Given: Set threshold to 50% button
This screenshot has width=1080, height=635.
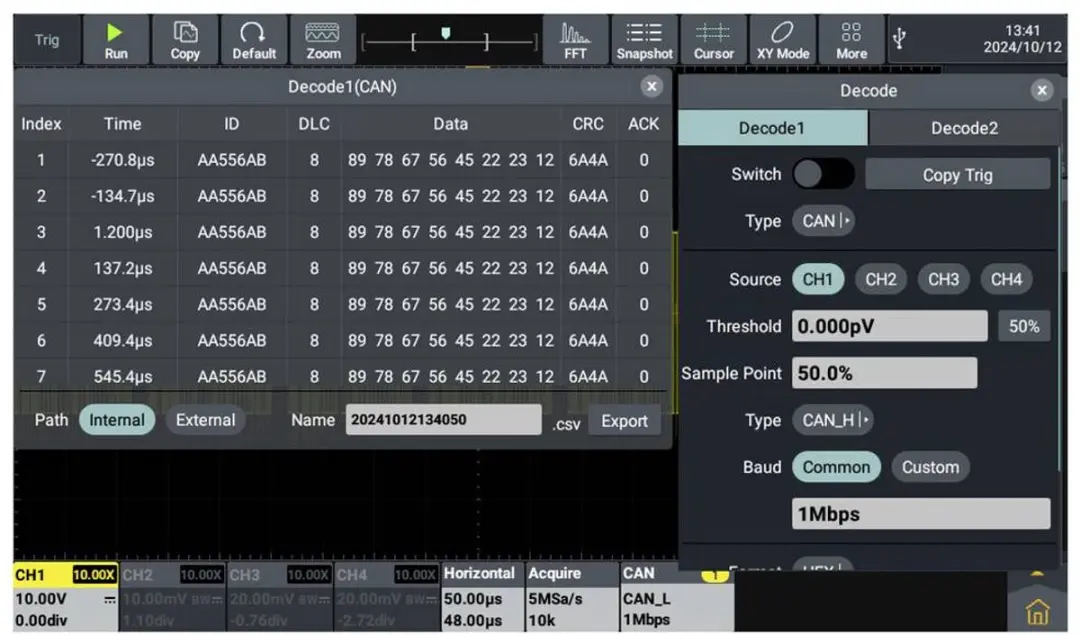Looking at the screenshot, I should (1024, 326).
